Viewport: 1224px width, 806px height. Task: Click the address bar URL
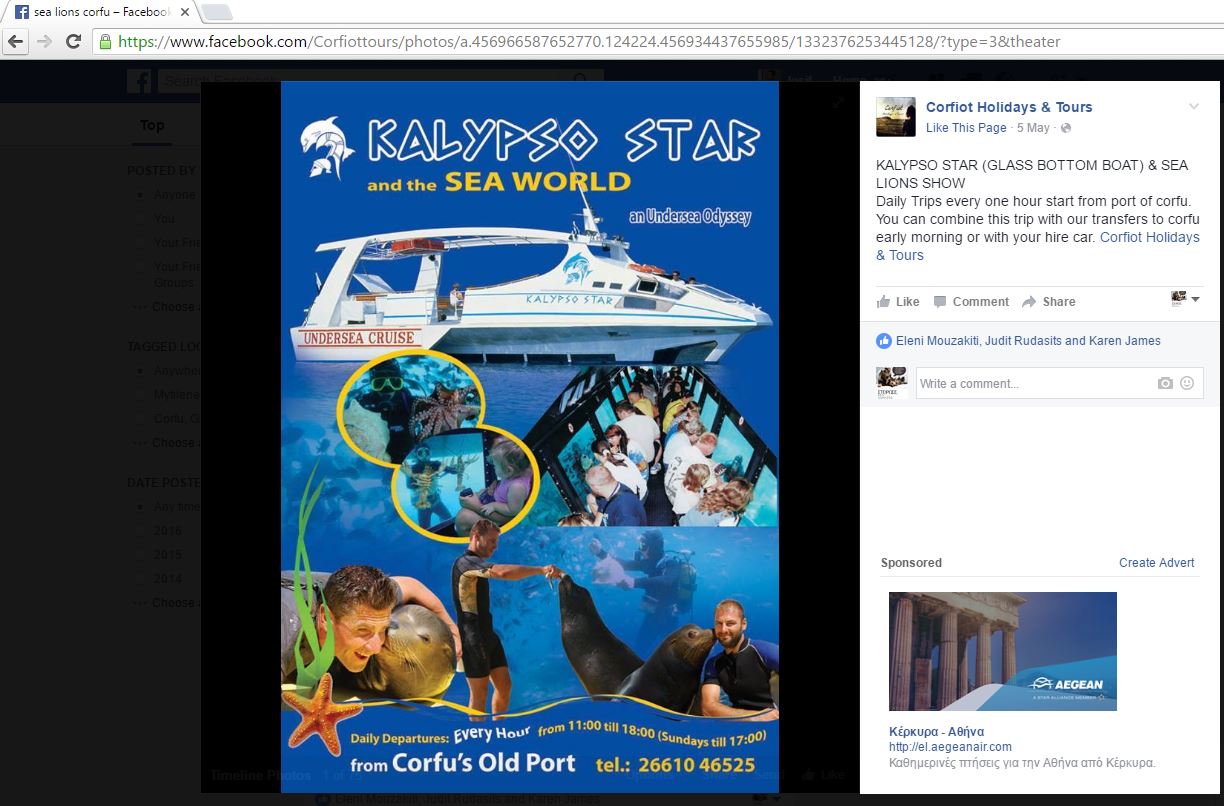[589, 42]
